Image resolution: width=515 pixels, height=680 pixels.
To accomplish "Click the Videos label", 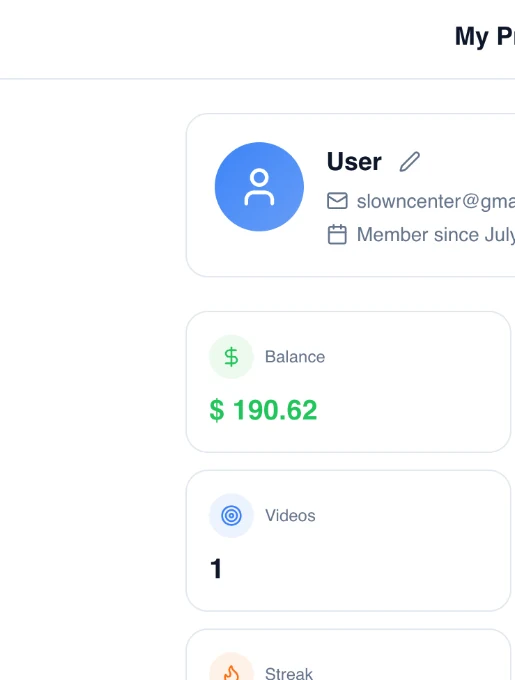I will click(290, 516).
